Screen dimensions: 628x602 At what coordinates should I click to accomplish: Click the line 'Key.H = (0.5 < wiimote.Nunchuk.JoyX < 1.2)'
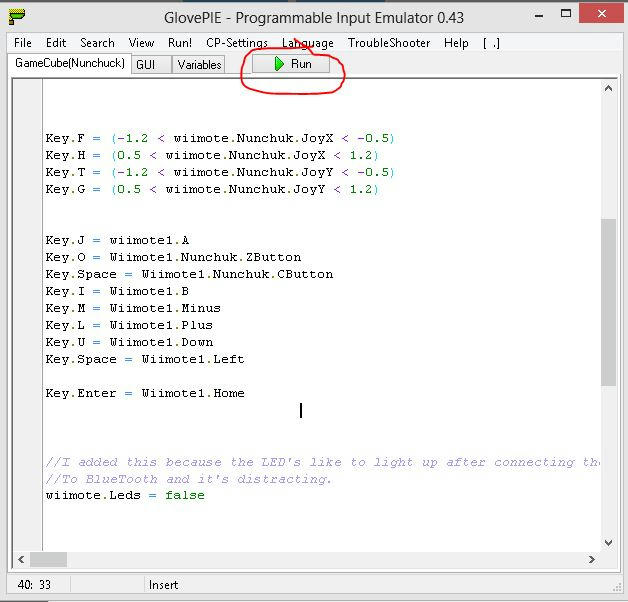tap(212, 155)
